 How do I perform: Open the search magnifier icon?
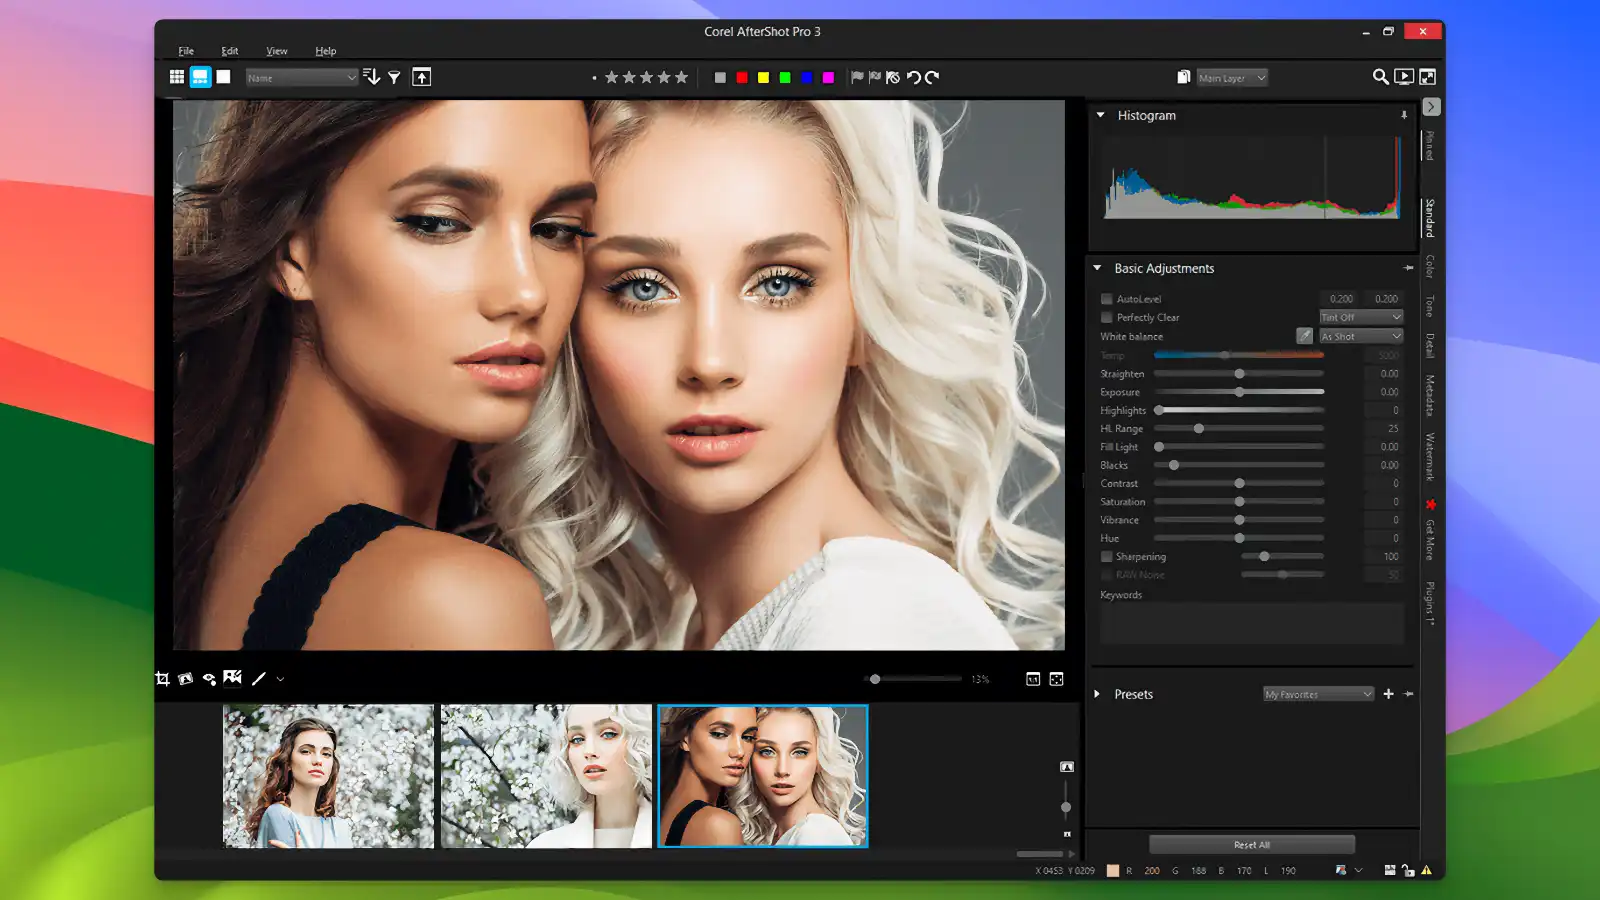1381,76
